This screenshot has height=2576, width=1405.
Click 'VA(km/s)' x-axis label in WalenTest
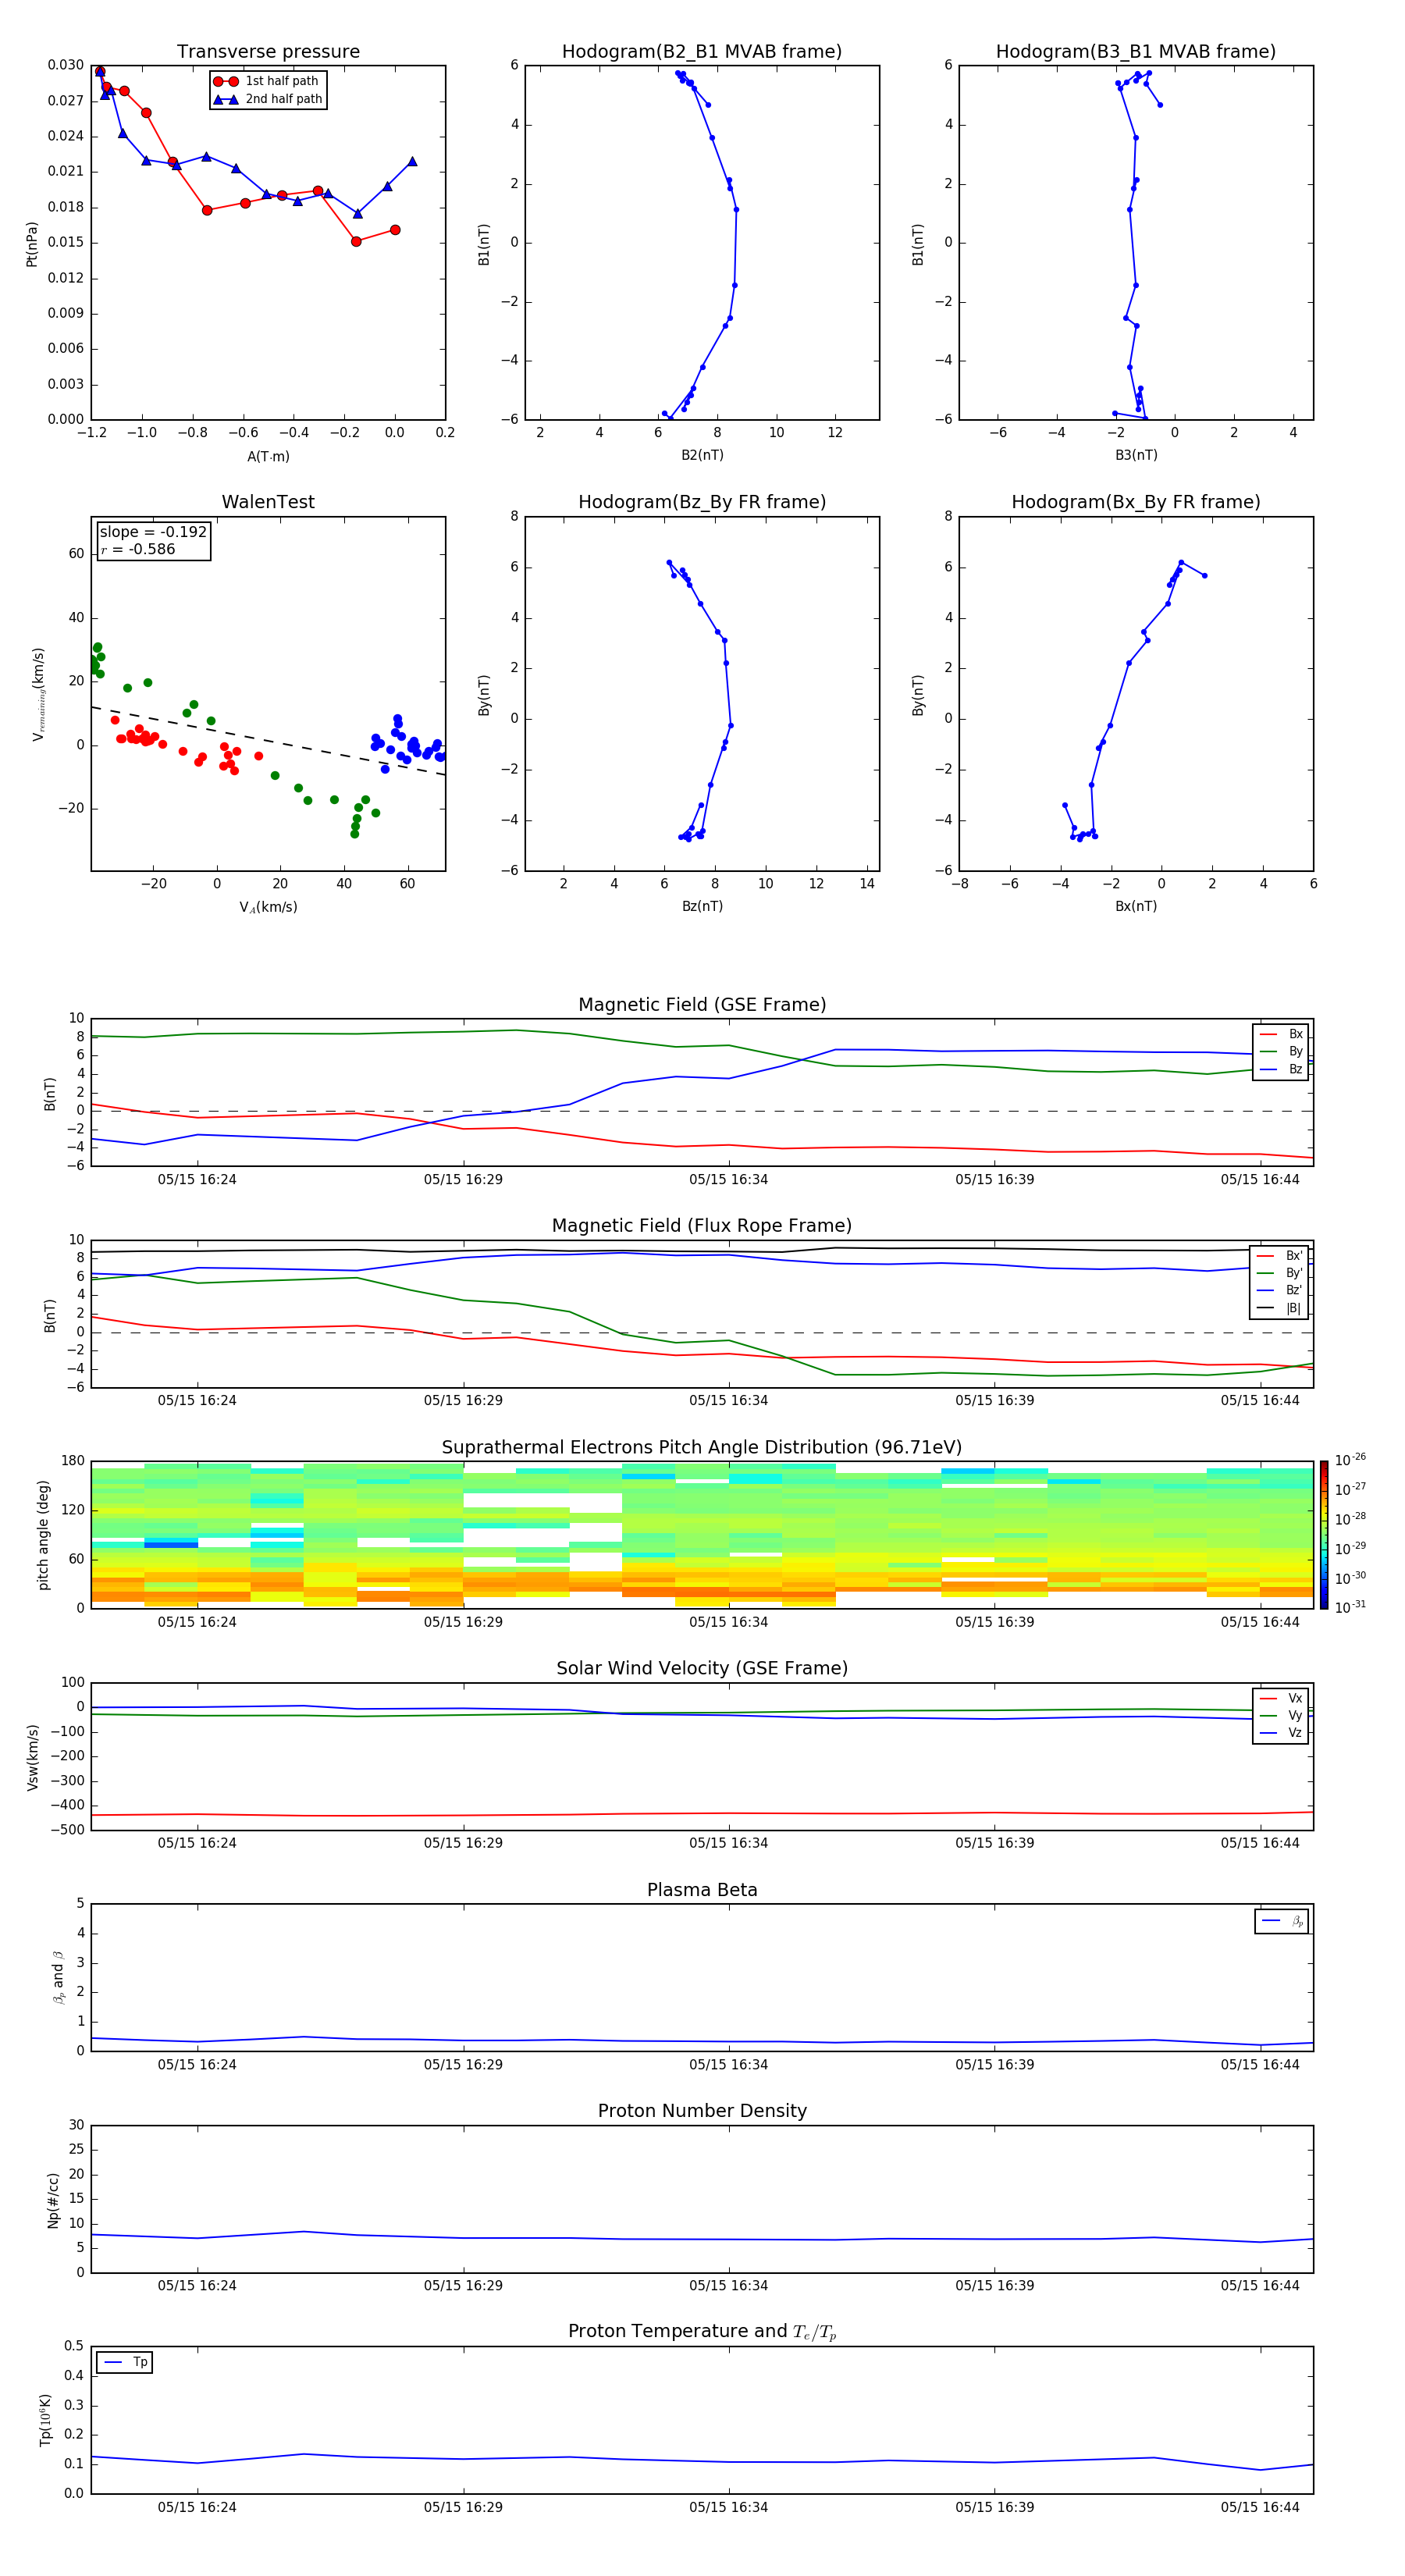click(x=268, y=907)
